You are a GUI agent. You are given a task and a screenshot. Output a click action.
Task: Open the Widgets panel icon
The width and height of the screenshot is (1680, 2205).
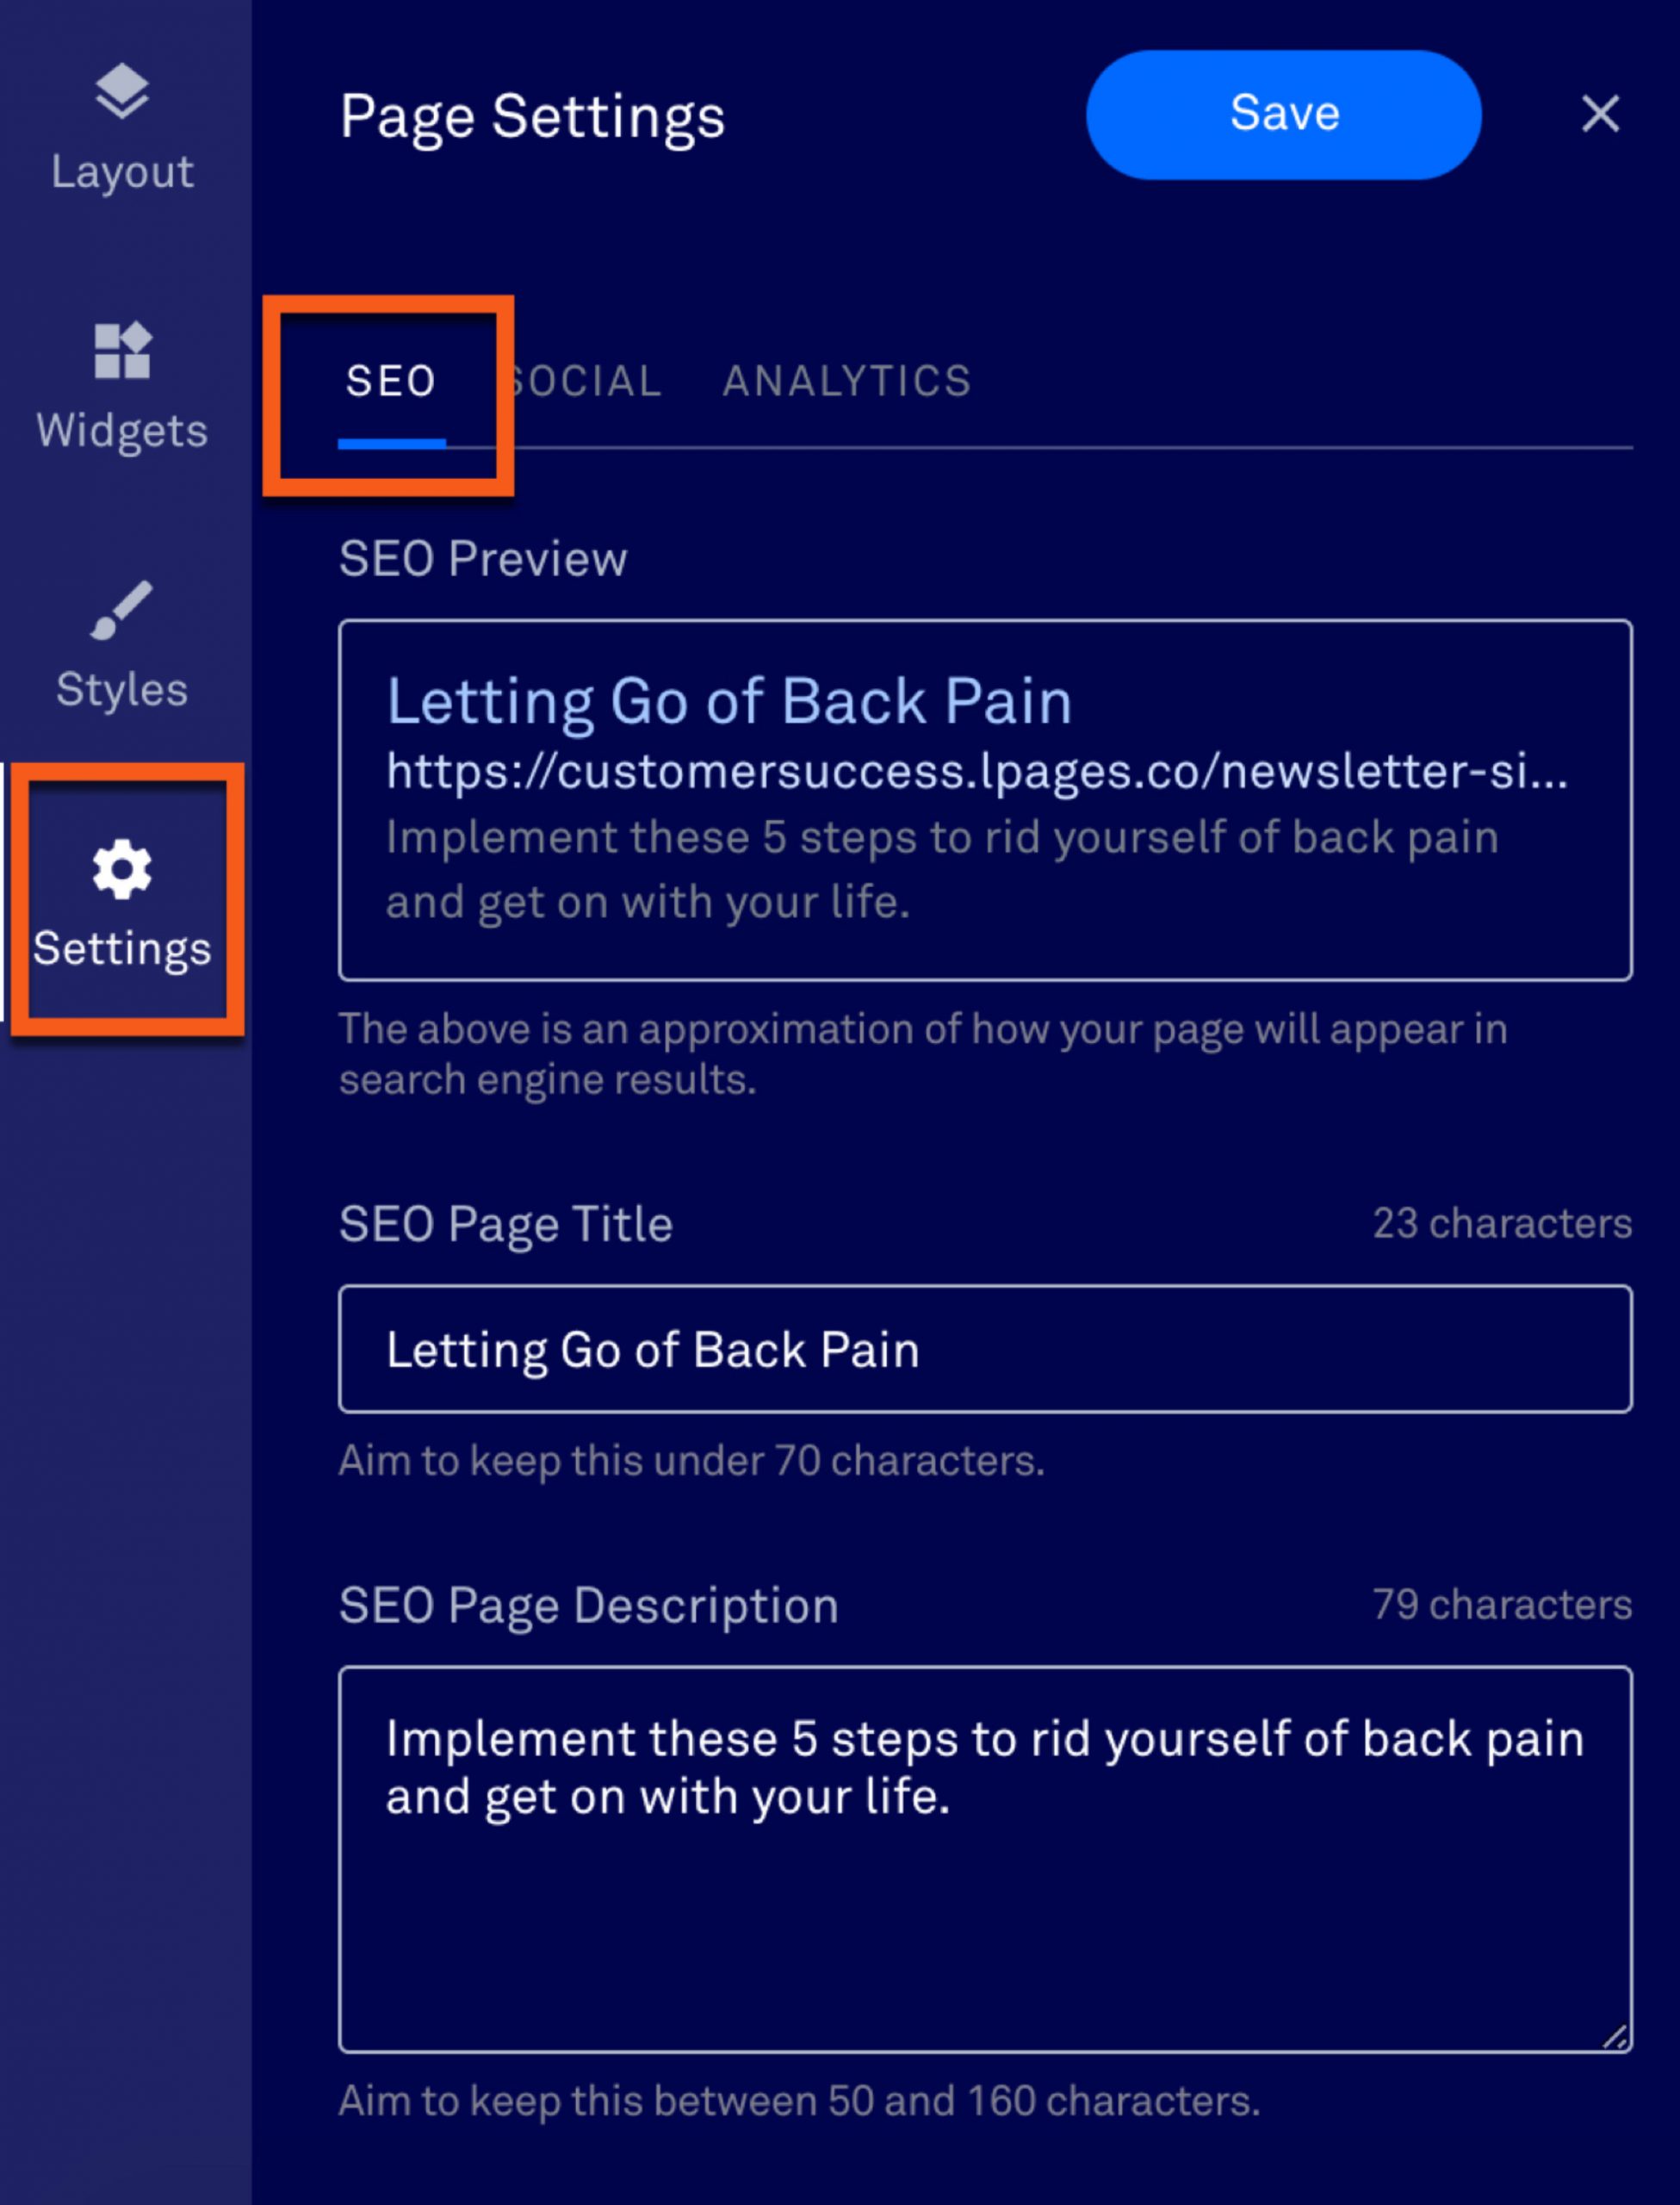point(122,350)
